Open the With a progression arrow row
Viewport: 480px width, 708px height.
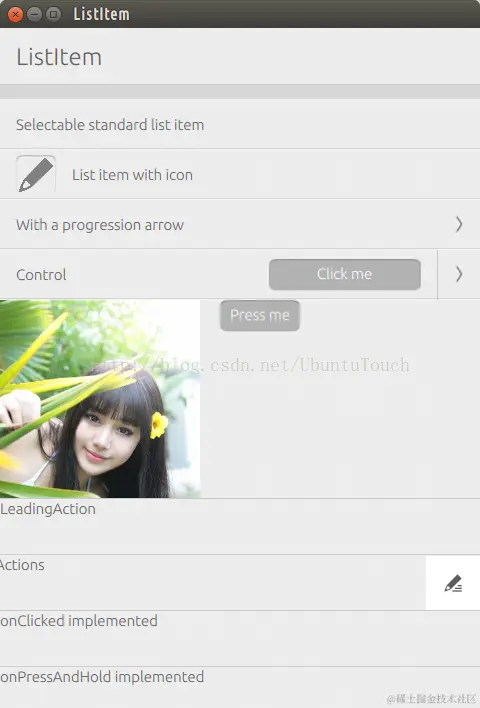[240, 224]
